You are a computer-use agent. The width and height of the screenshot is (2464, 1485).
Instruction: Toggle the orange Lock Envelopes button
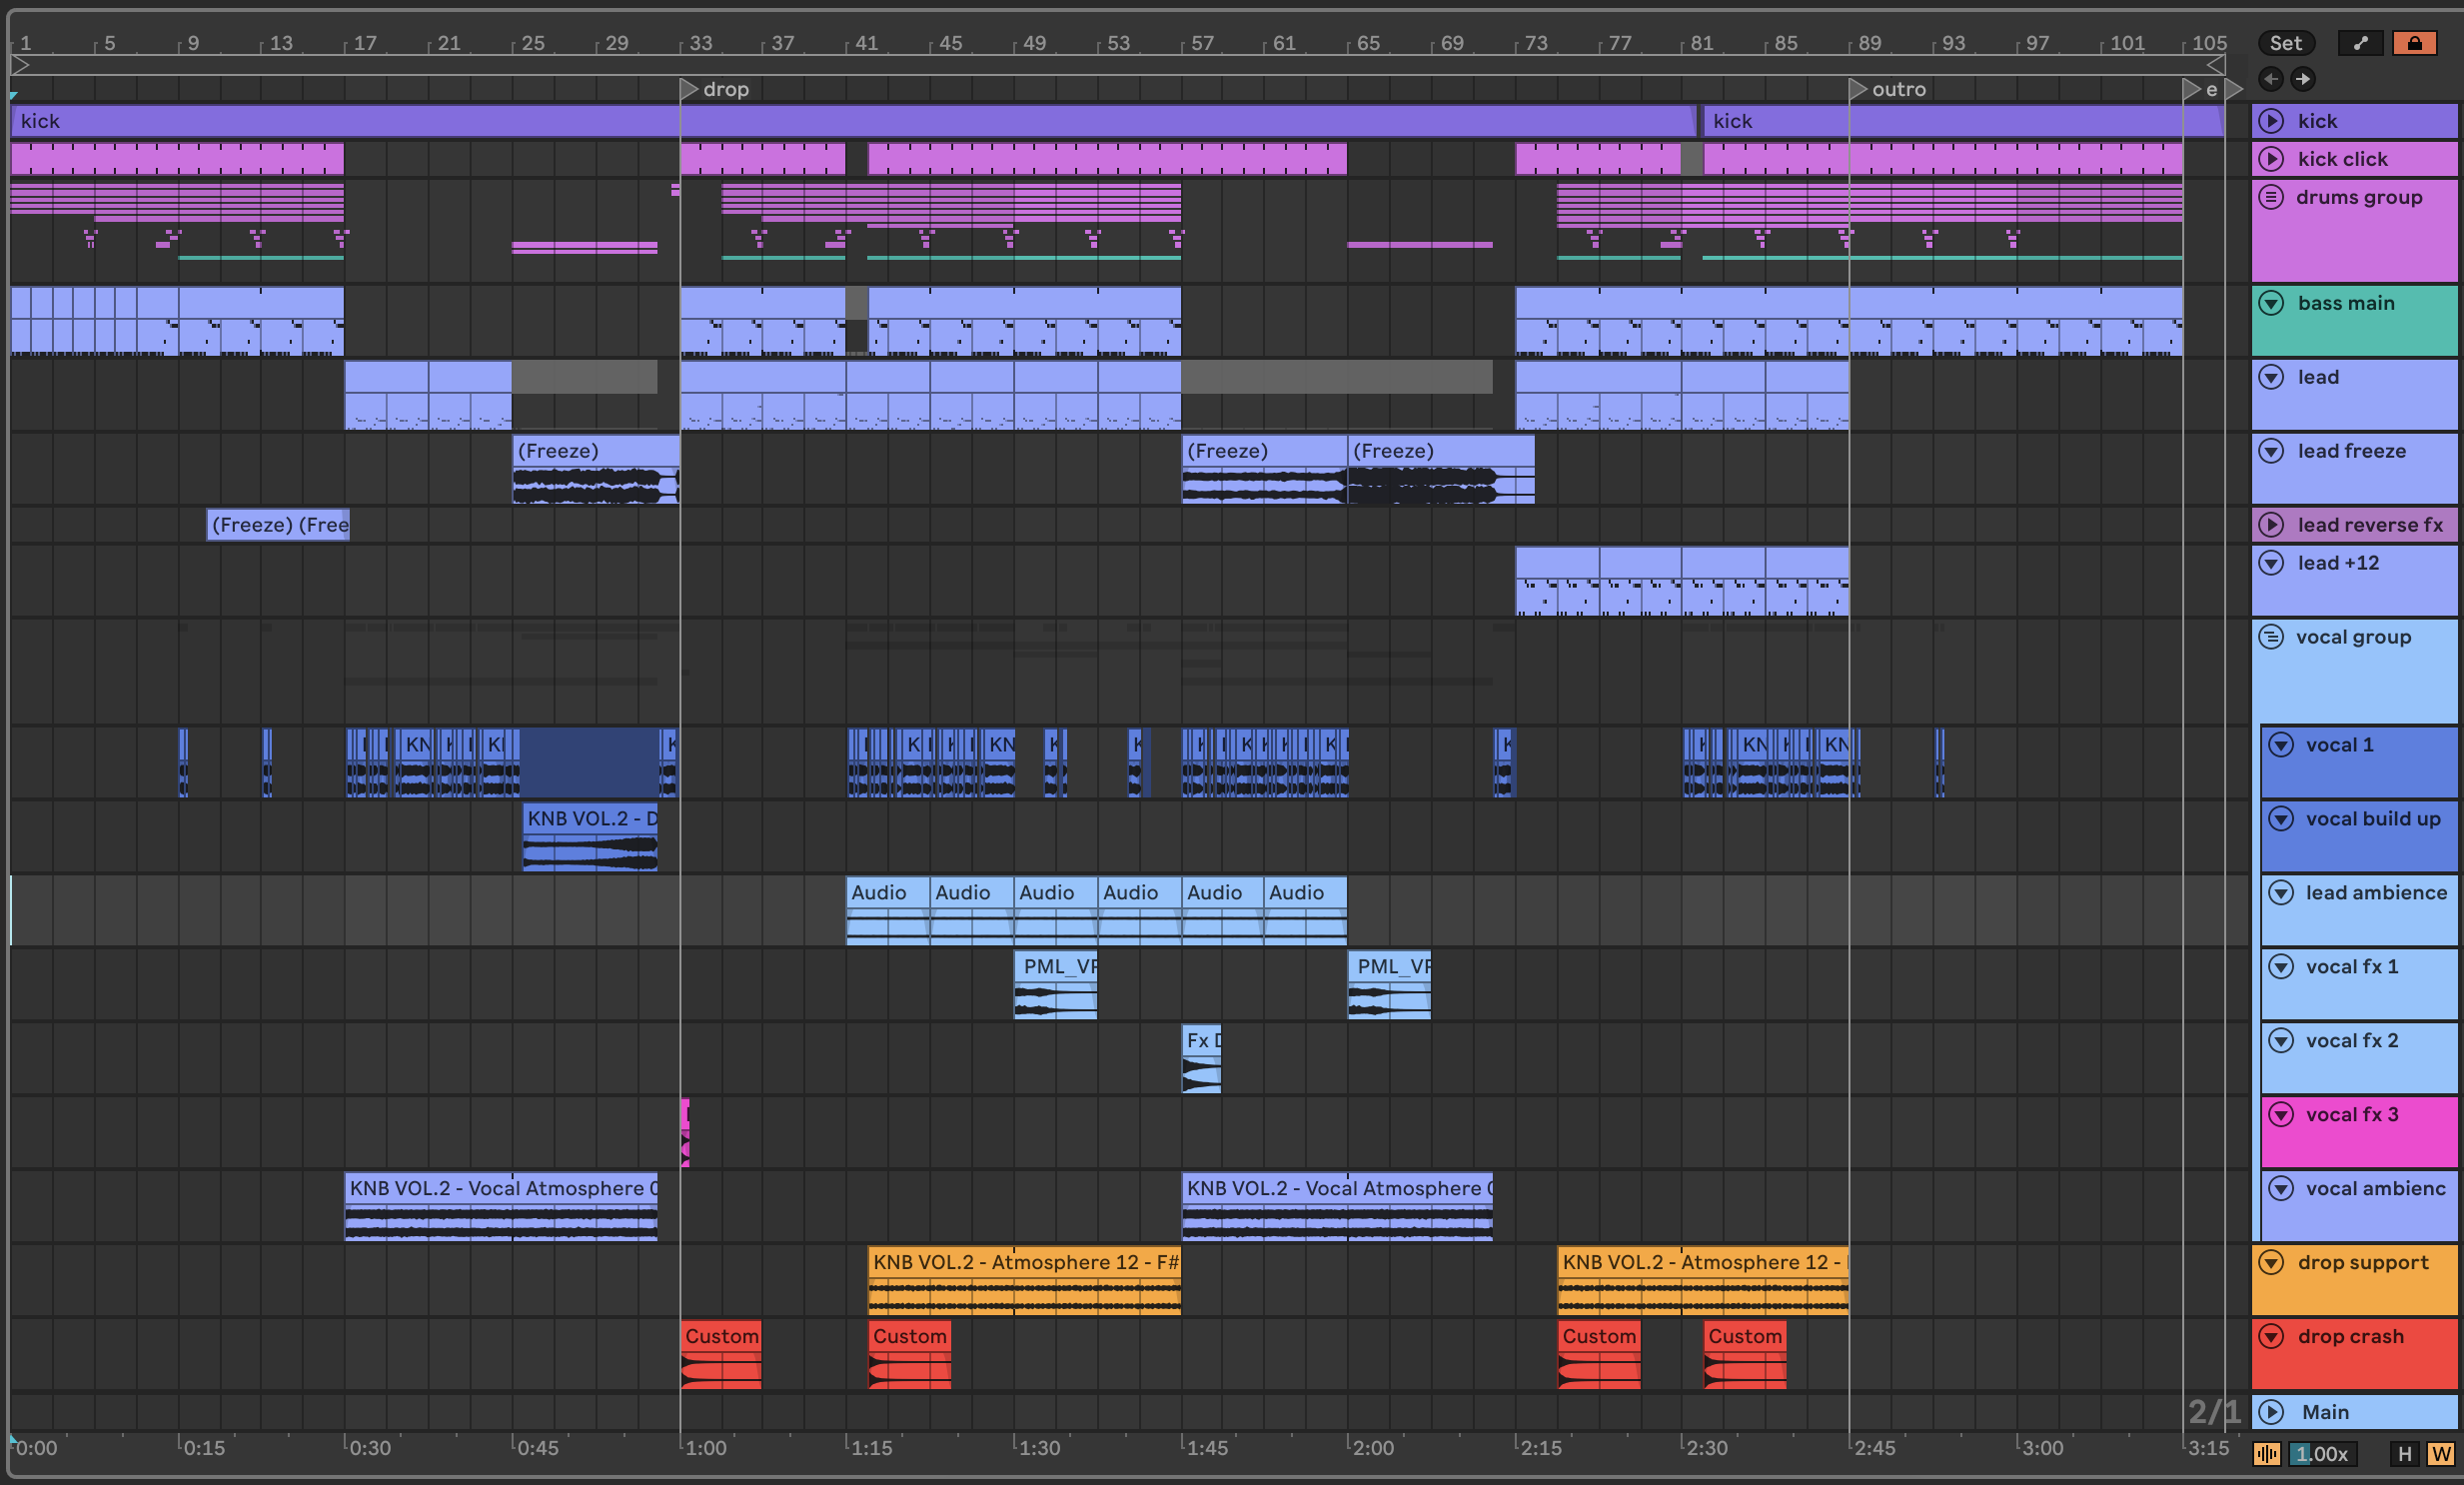[2414, 43]
